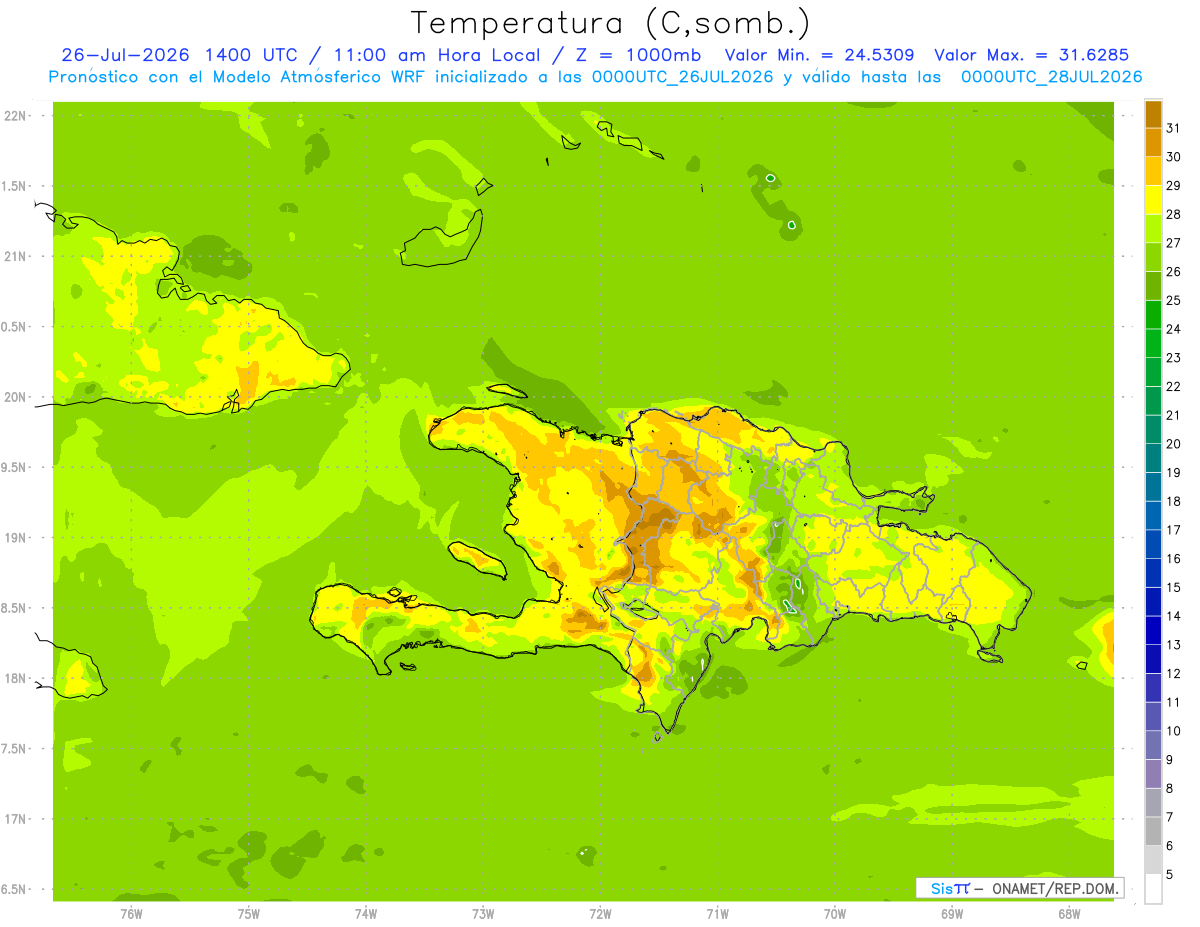Screen dimensions: 1200x927
Task: Click the "70W" longitude label
Action: point(834,914)
